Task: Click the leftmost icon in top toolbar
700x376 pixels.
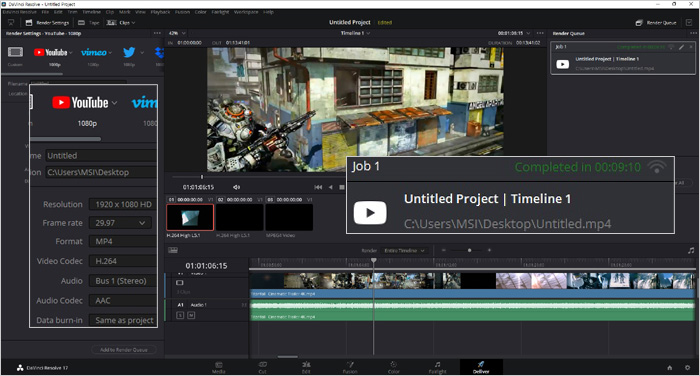Action: pos(11,22)
